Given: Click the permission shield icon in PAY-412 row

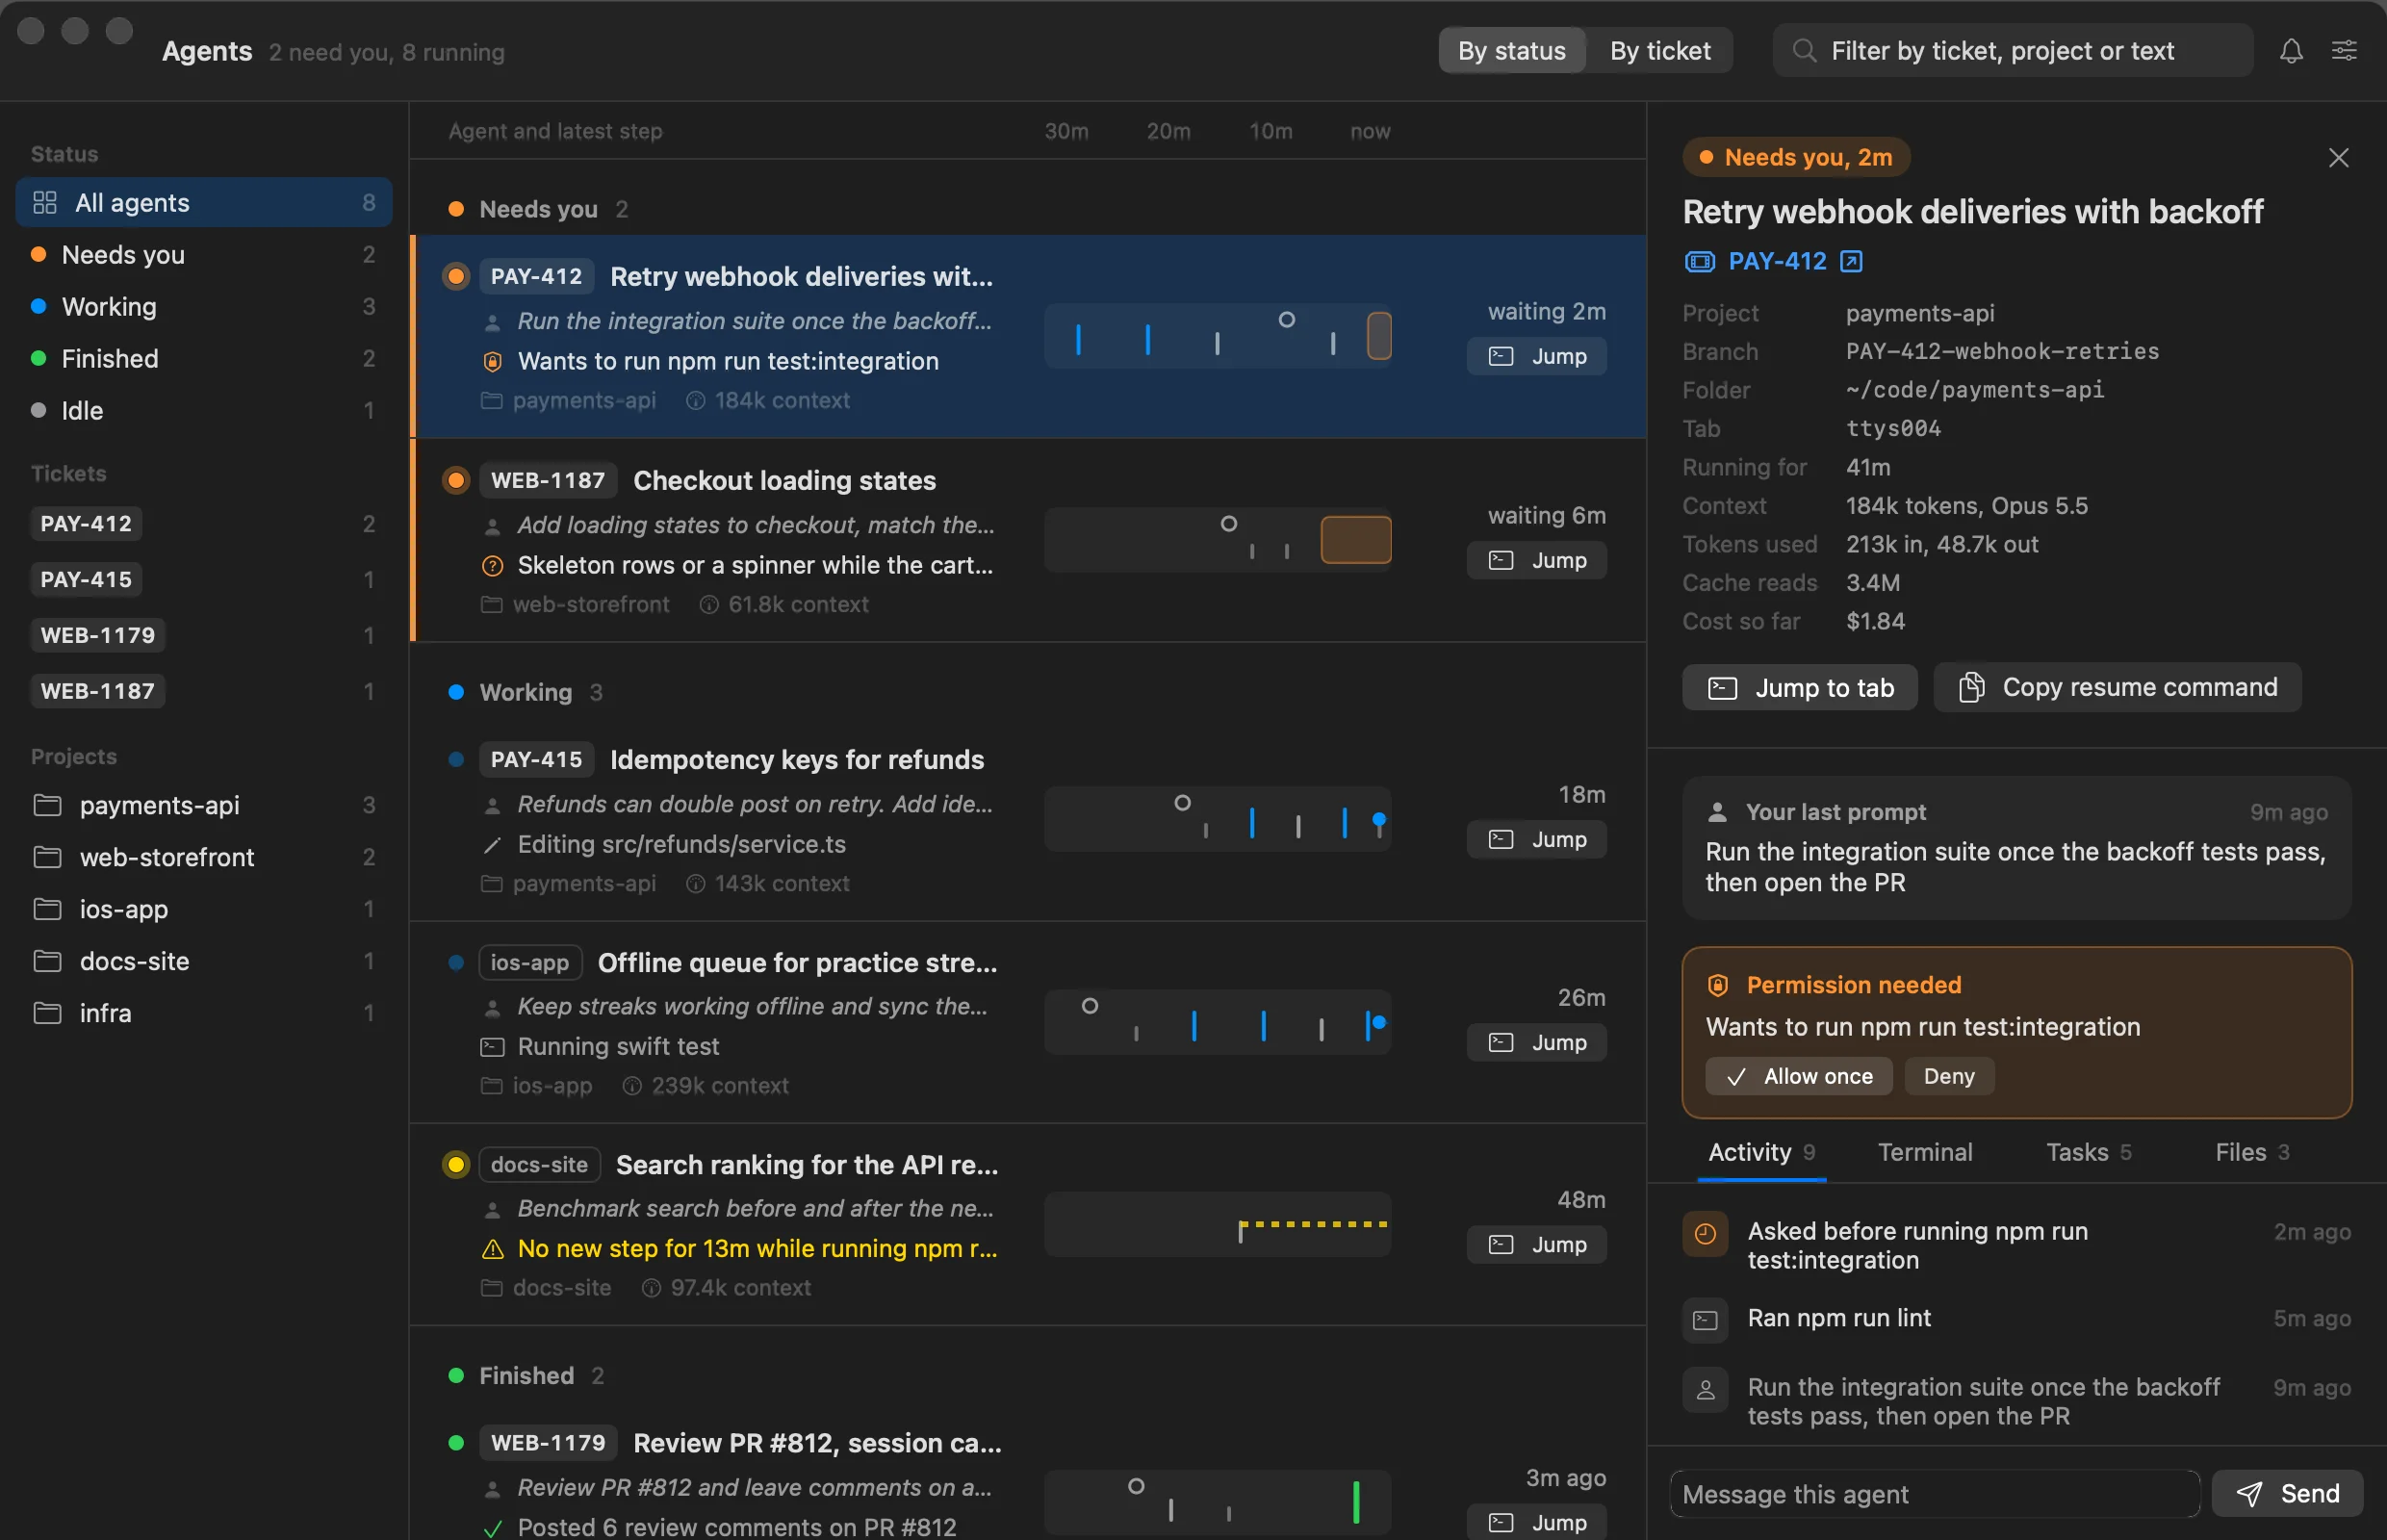Looking at the screenshot, I should pos(492,361).
